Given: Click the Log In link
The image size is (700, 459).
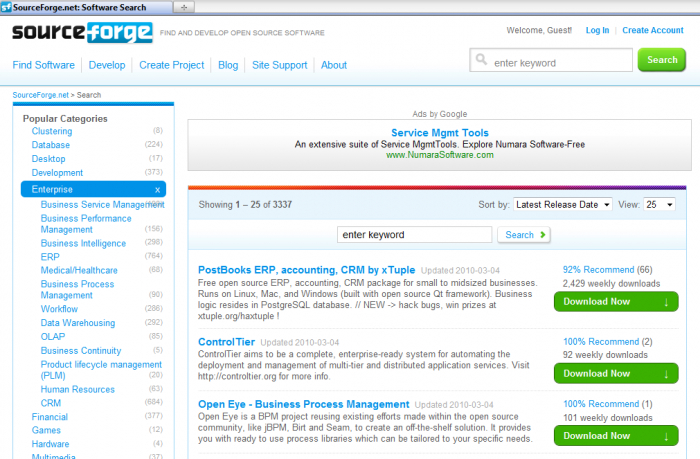Looking at the screenshot, I should [597, 30].
